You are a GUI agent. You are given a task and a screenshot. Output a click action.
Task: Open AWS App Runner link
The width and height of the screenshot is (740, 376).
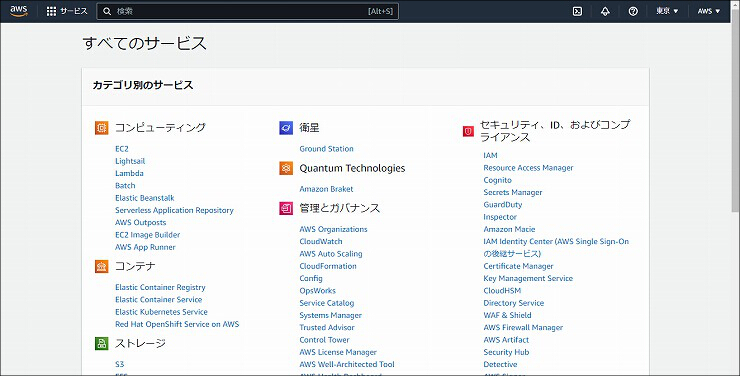[145, 247]
